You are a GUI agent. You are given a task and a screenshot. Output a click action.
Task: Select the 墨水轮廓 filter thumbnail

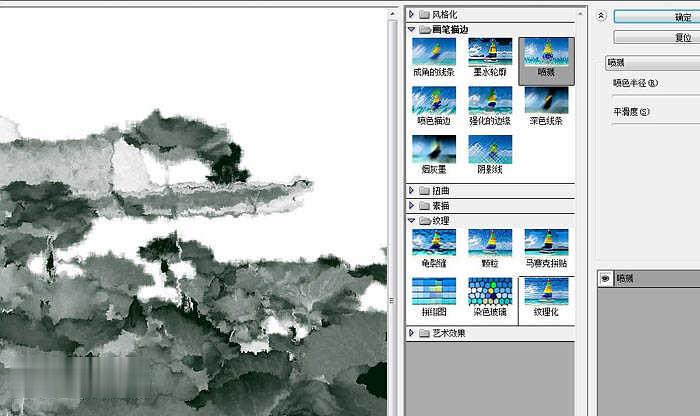point(490,52)
